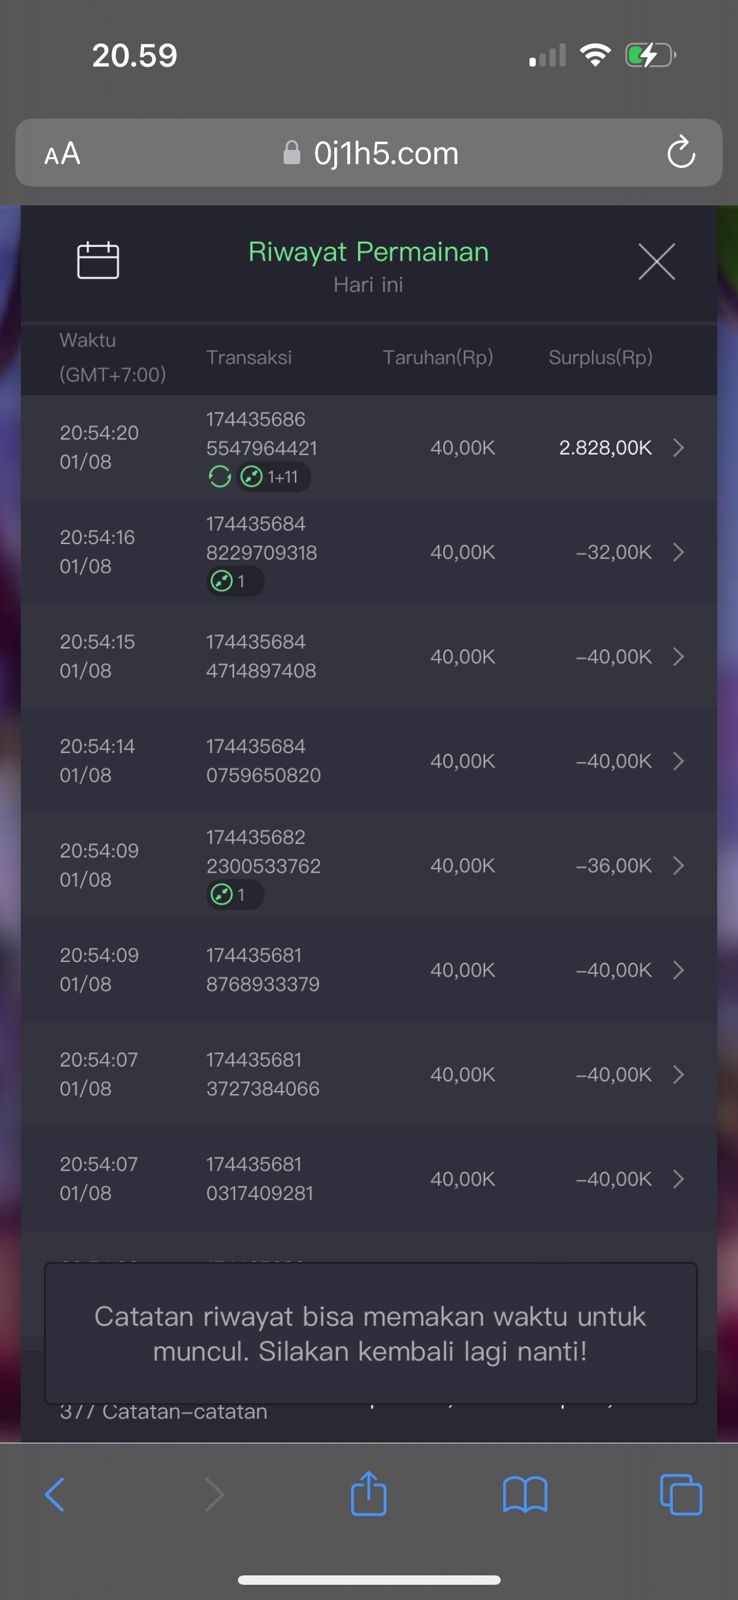Expand details for 2.828,00K surplus row
Screen dimensions: 738x1600
click(679, 448)
